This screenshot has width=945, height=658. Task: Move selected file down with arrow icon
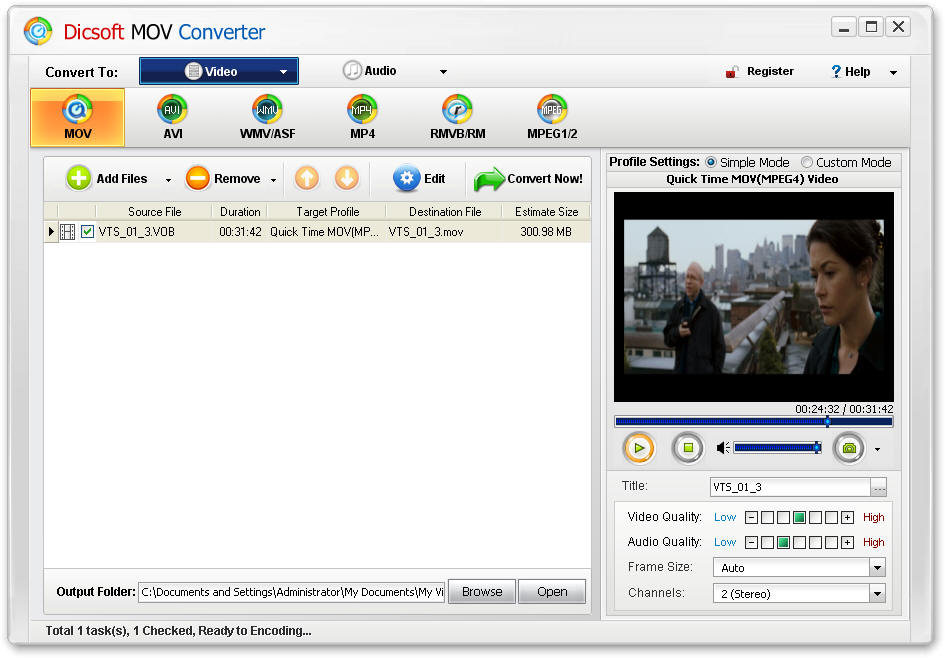pyautogui.click(x=347, y=178)
